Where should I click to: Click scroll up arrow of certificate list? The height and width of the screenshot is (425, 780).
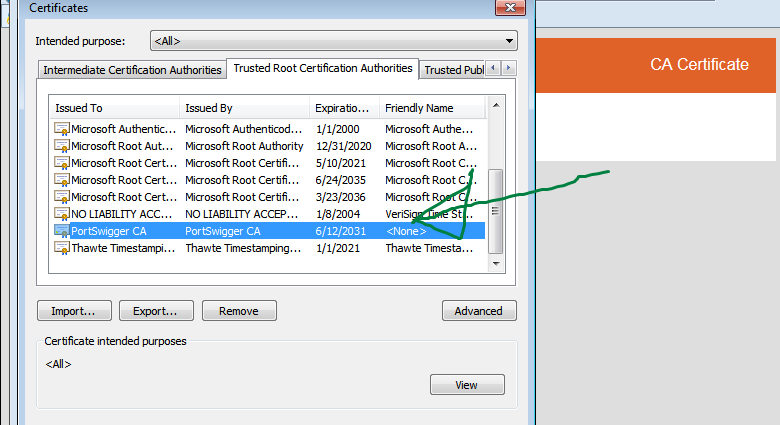496,106
